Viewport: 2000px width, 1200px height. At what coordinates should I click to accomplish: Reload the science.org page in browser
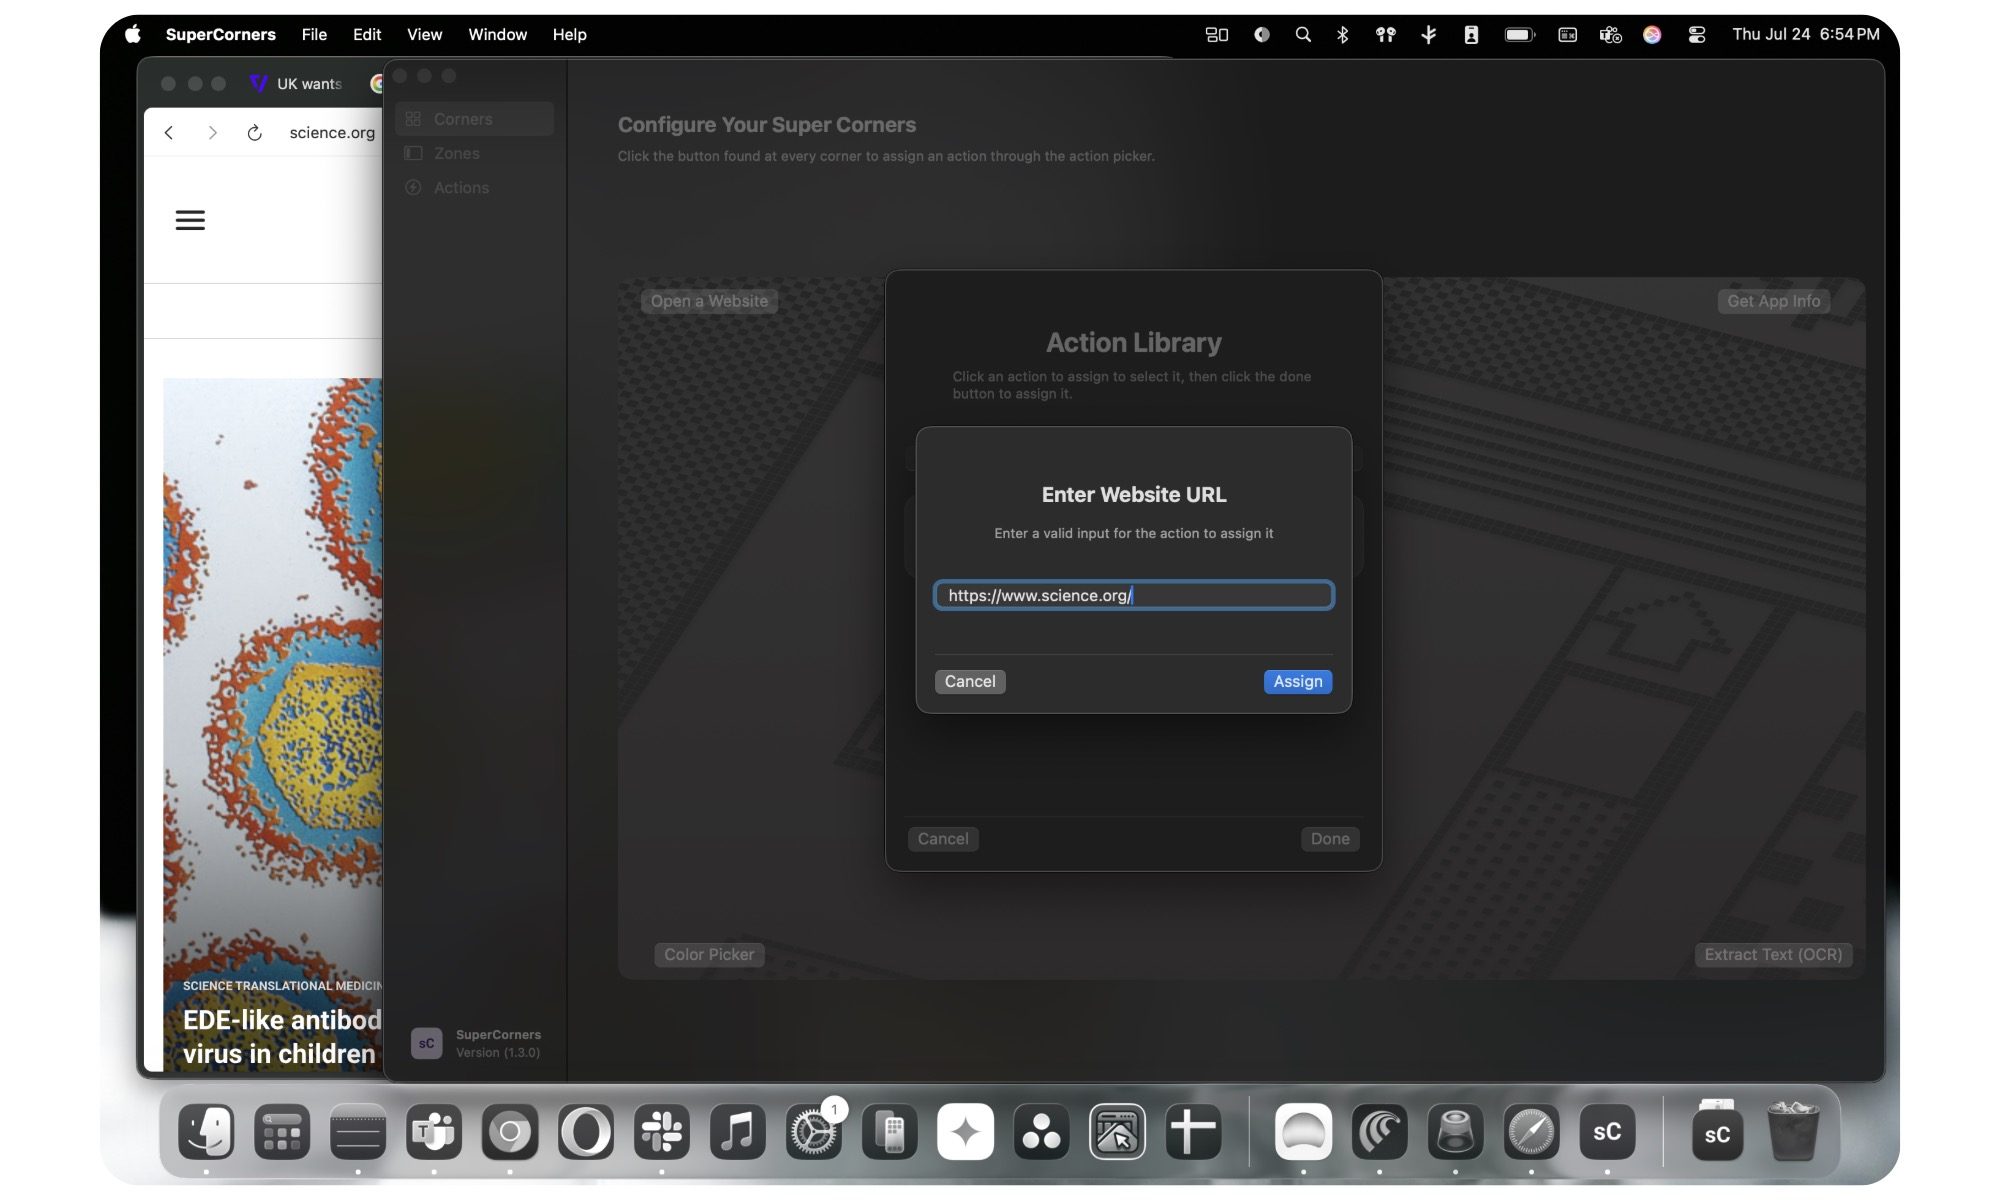254,133
